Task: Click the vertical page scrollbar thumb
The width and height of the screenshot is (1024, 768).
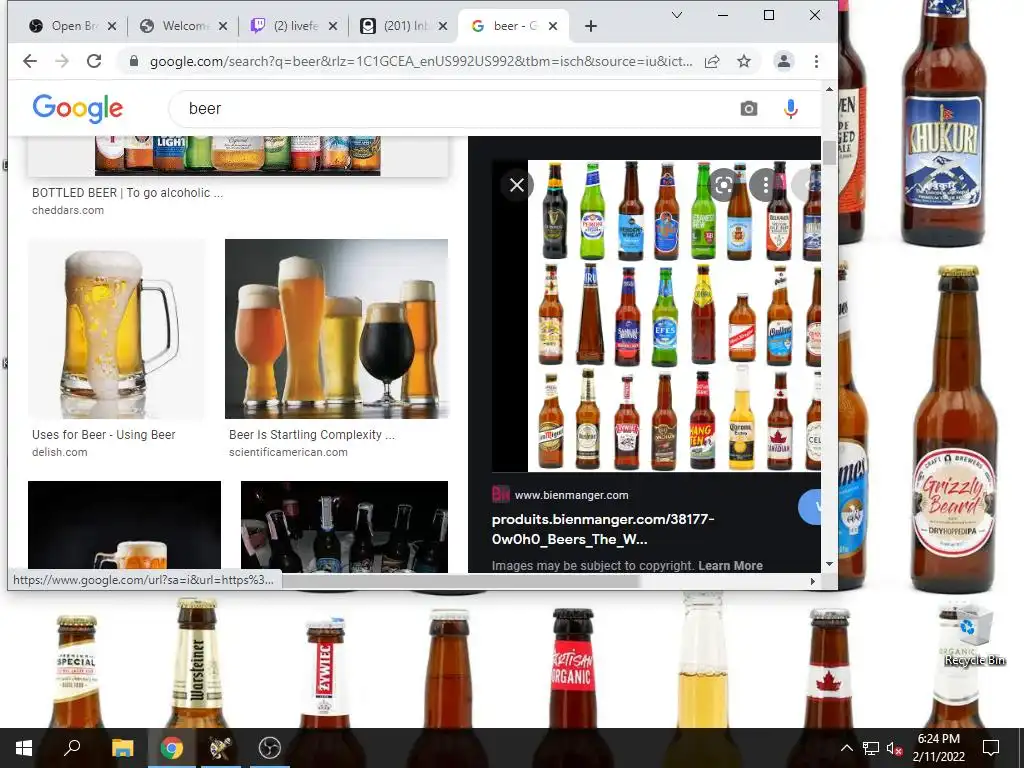Action: [x=829, y=153]
